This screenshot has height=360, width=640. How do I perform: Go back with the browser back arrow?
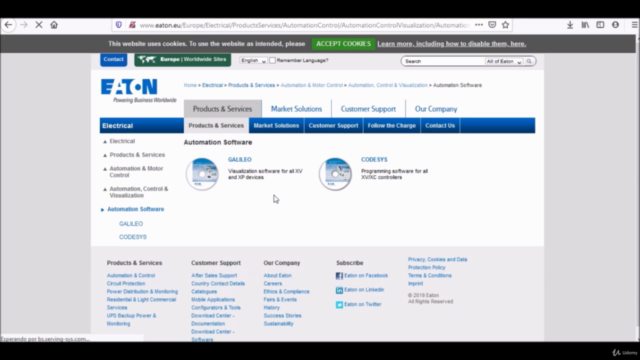[x=8, y=25]
